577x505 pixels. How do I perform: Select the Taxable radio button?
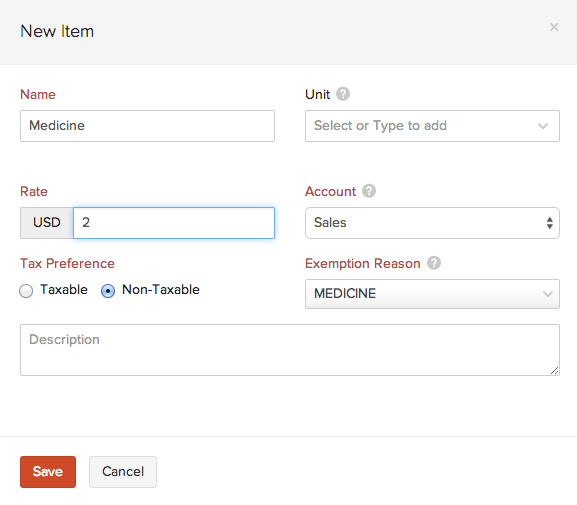click(26, 291)
